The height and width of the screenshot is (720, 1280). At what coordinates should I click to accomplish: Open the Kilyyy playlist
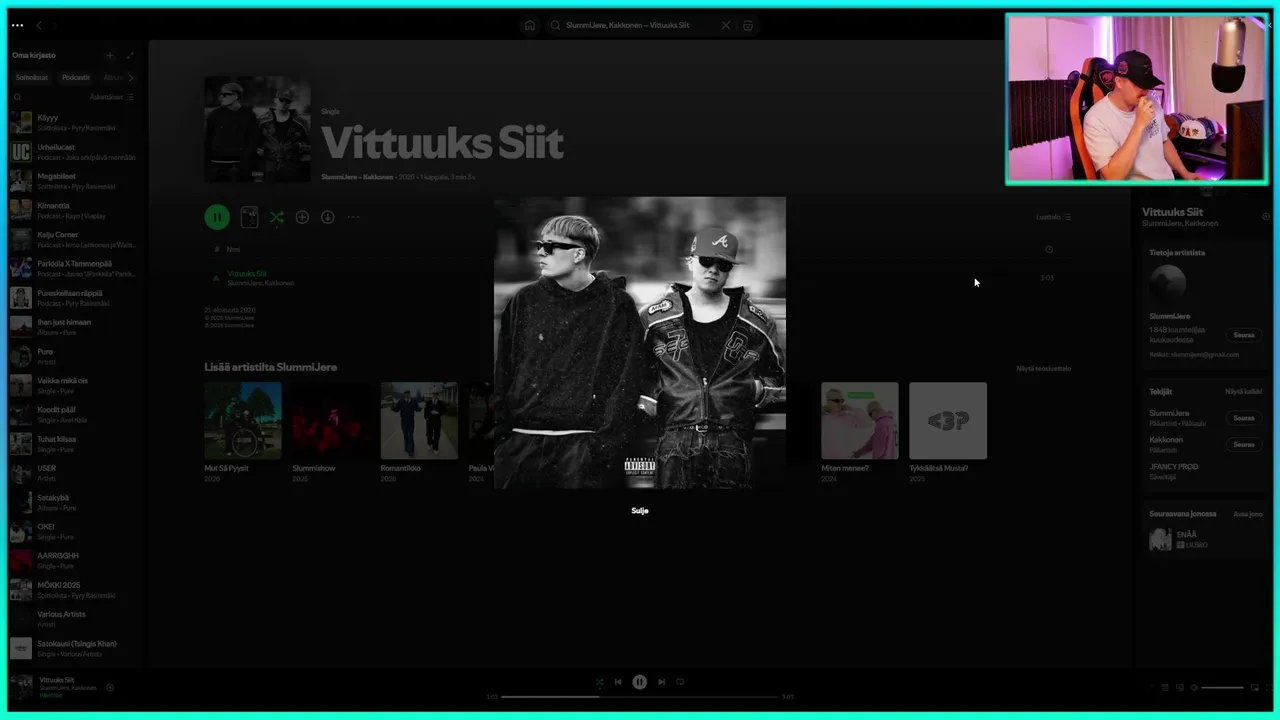pyautogui.click(x=74, y=122)
